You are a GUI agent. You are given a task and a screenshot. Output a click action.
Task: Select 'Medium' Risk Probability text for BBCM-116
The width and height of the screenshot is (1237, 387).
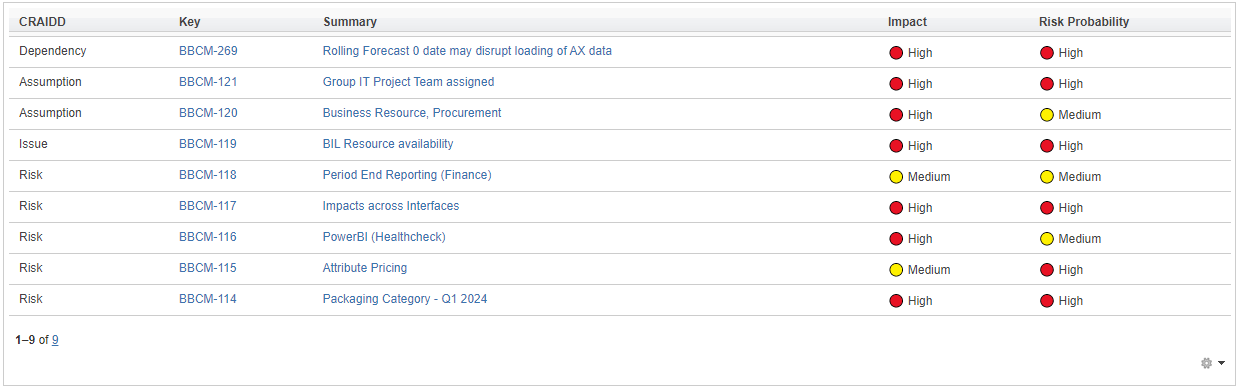(x=1080, y=239)
